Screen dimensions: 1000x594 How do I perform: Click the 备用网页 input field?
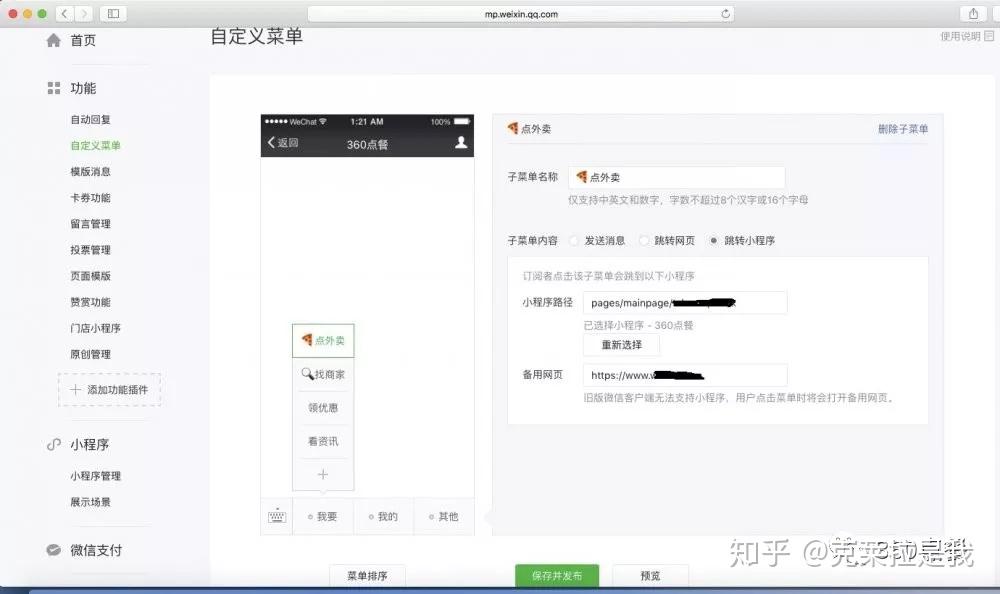coord(685,375)
